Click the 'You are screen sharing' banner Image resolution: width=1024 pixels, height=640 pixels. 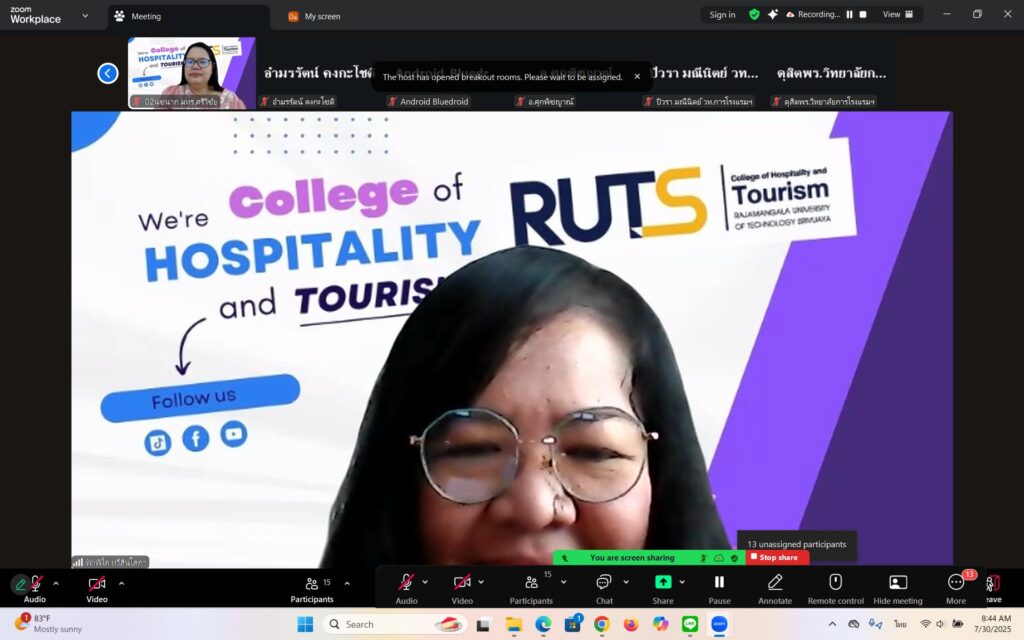point(632,558)
